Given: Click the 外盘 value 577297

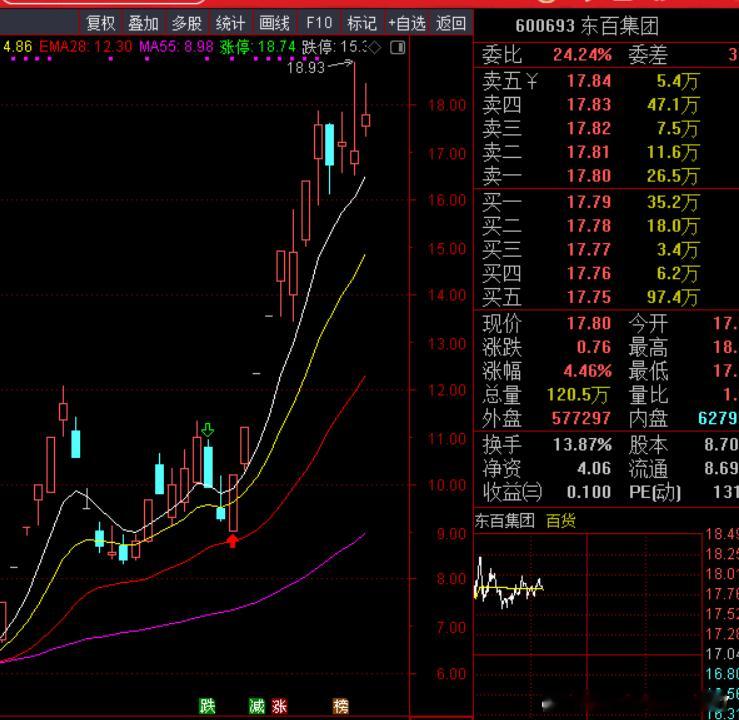Looking at the screenshot, I should coord(581,418).
